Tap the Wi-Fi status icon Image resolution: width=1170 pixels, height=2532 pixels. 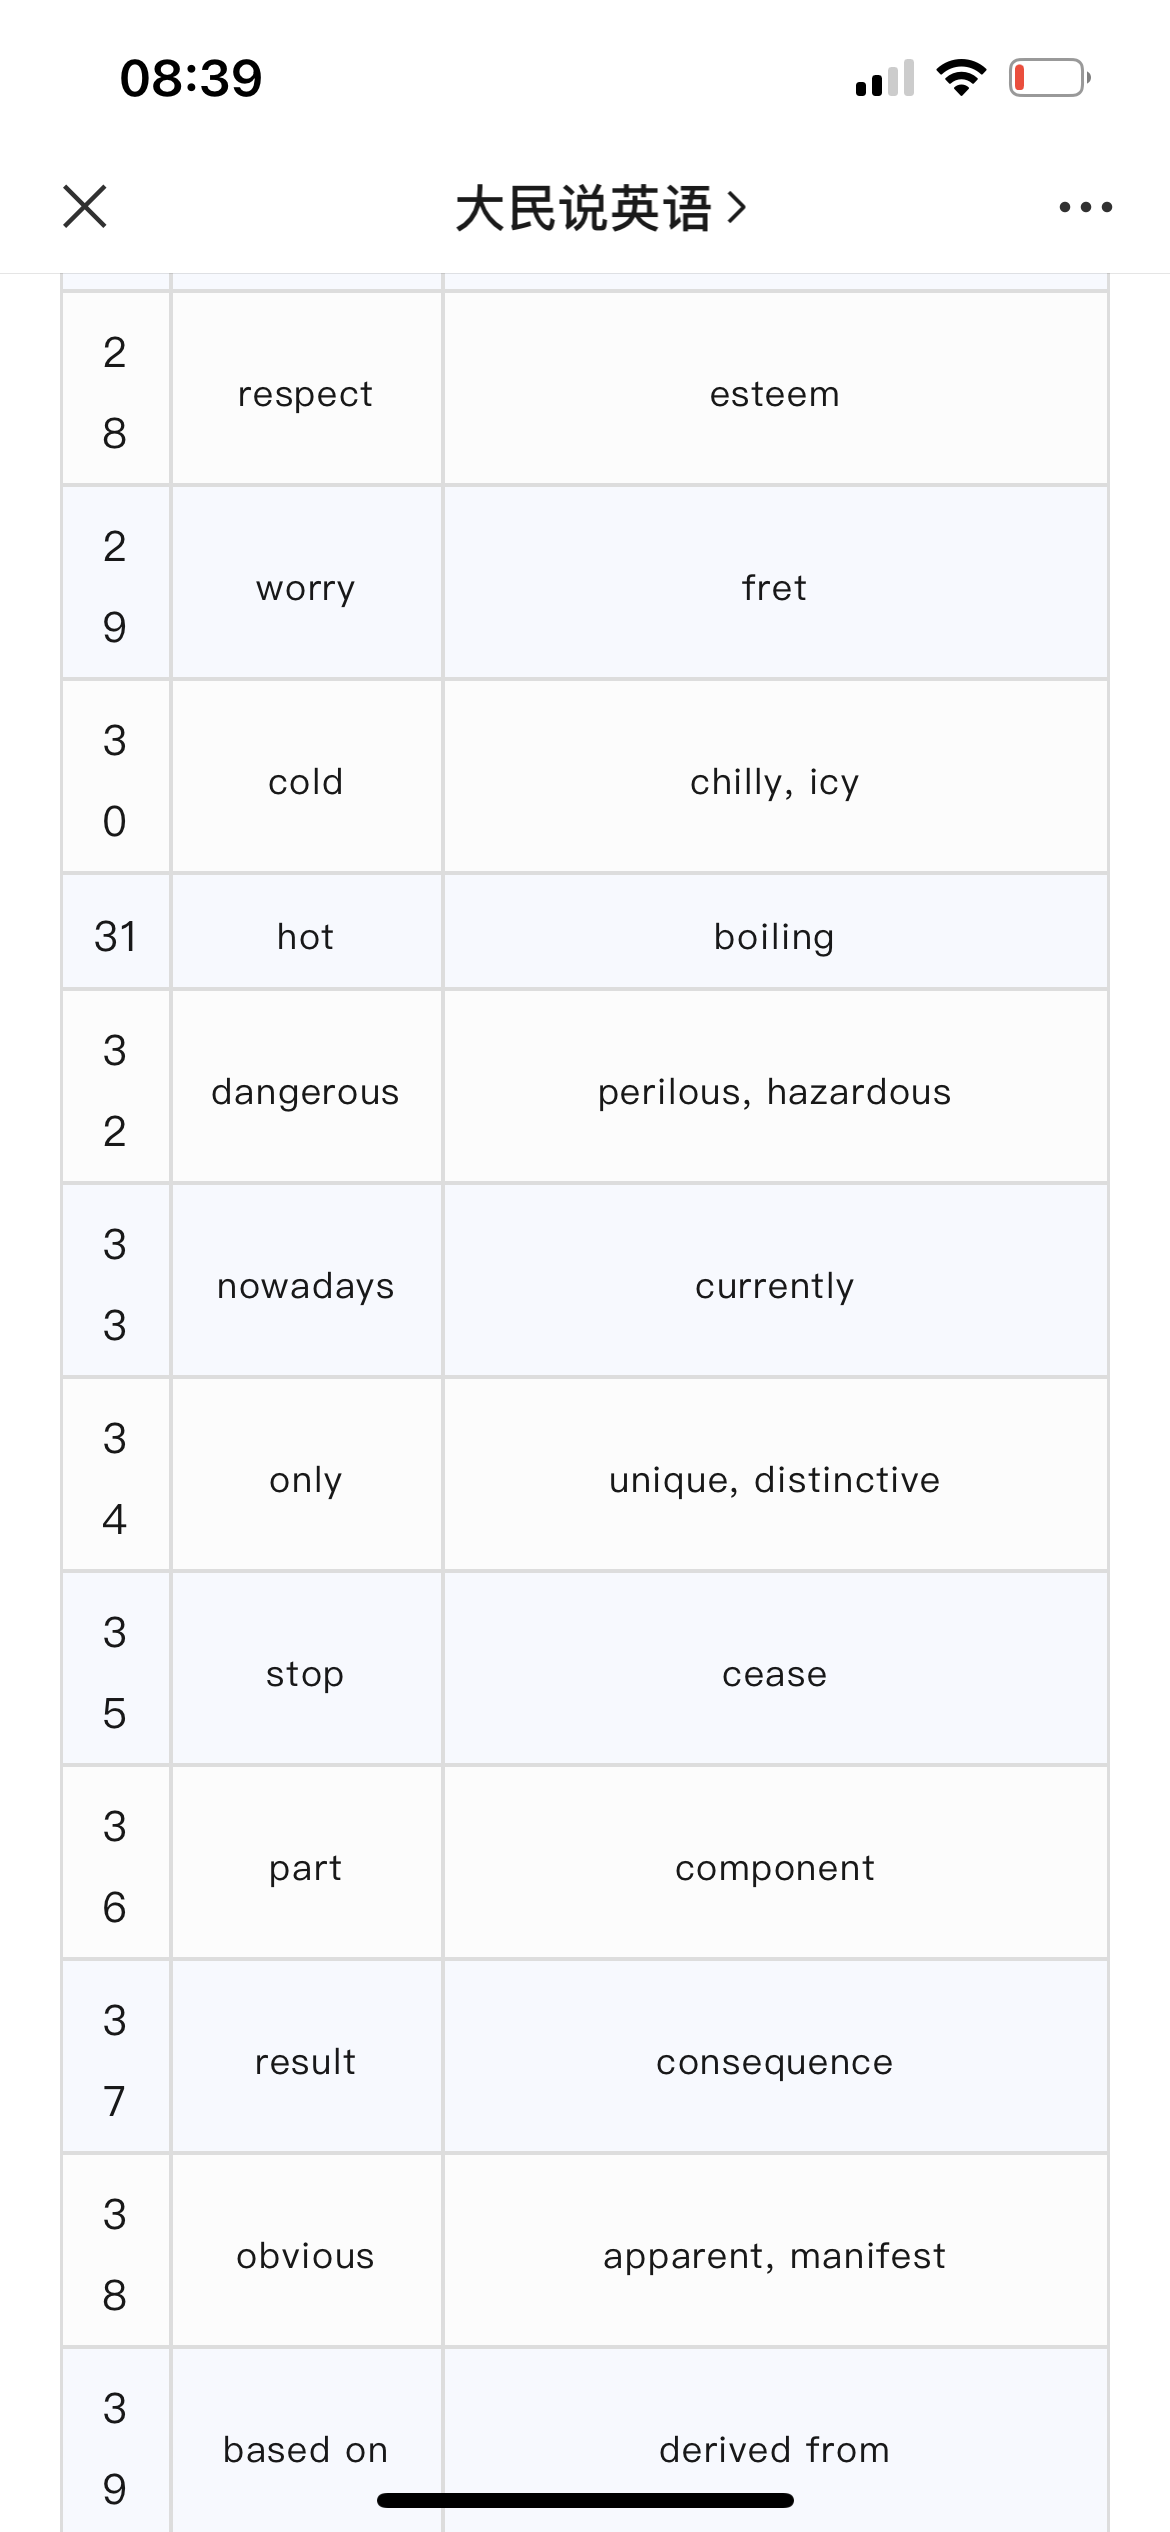tap(961, 77)
